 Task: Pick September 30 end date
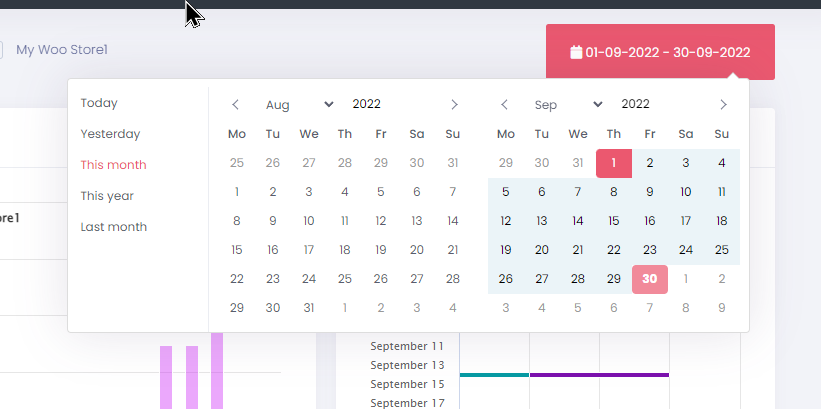pos(650,279)
